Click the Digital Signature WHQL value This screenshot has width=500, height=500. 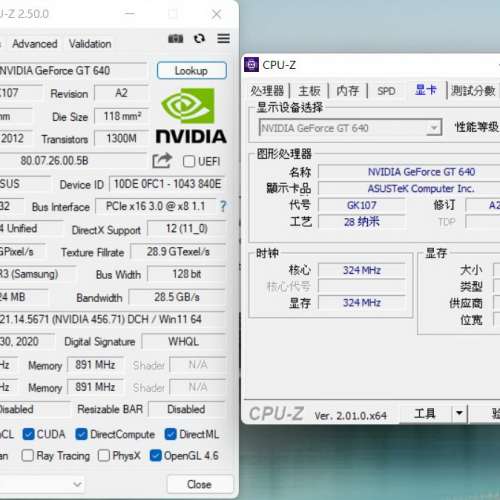pos(184,342)
